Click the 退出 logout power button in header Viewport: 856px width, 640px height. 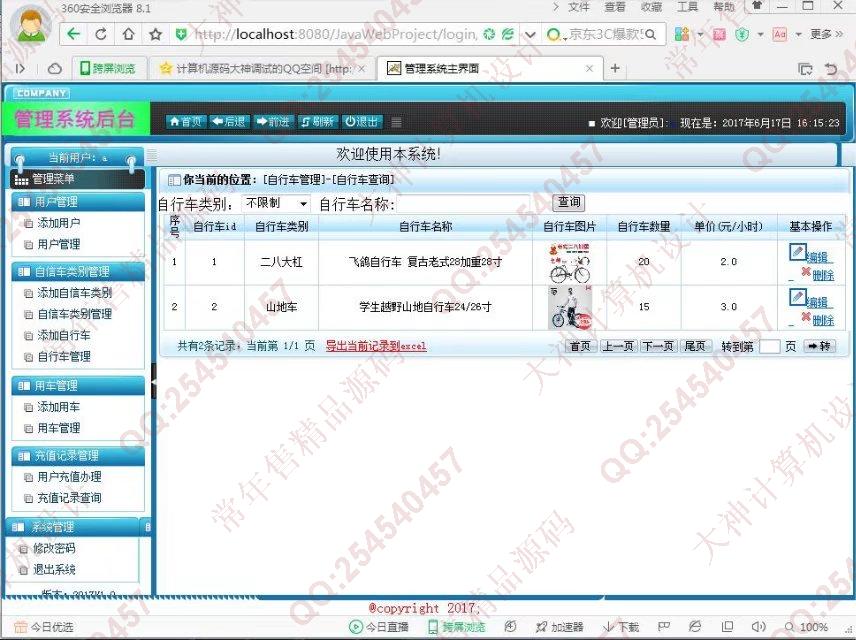coord(362,122)
